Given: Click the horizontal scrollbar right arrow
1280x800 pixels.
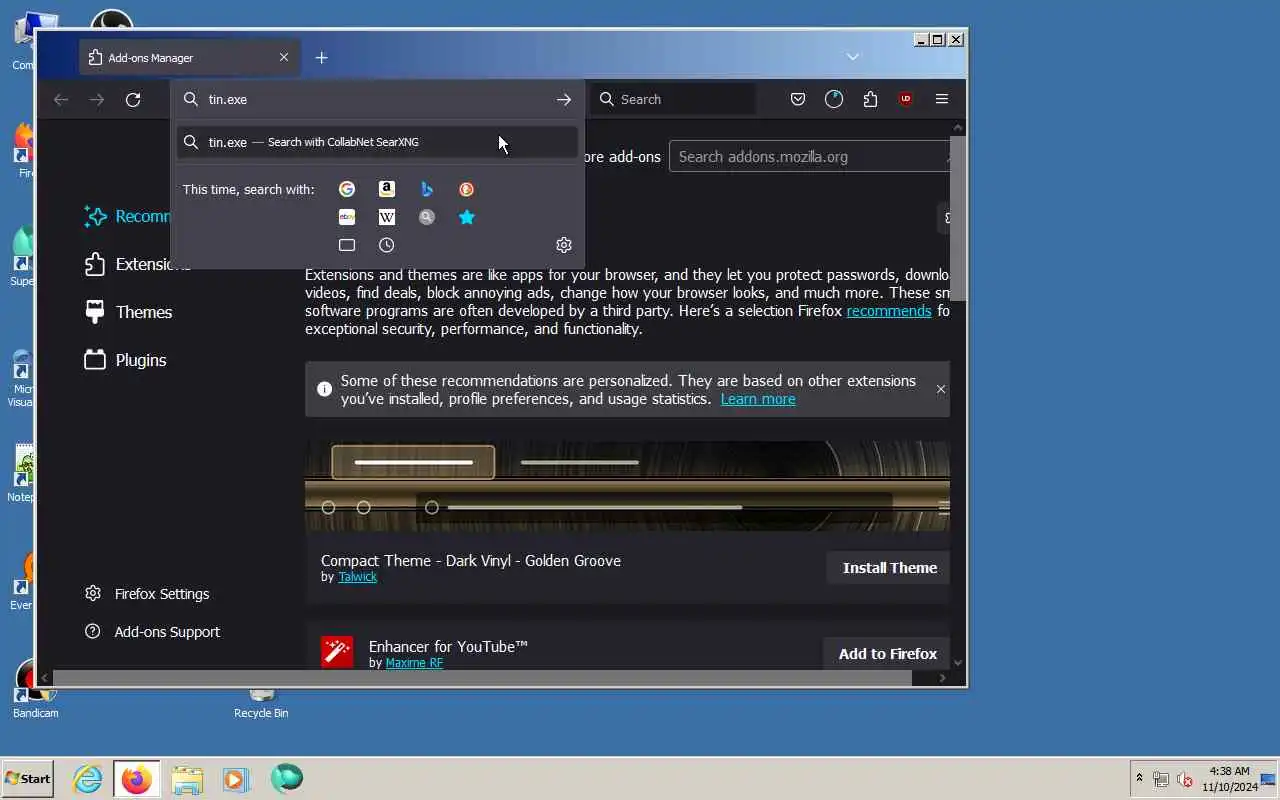Looking at the screenshot, I should coord(942,678).
